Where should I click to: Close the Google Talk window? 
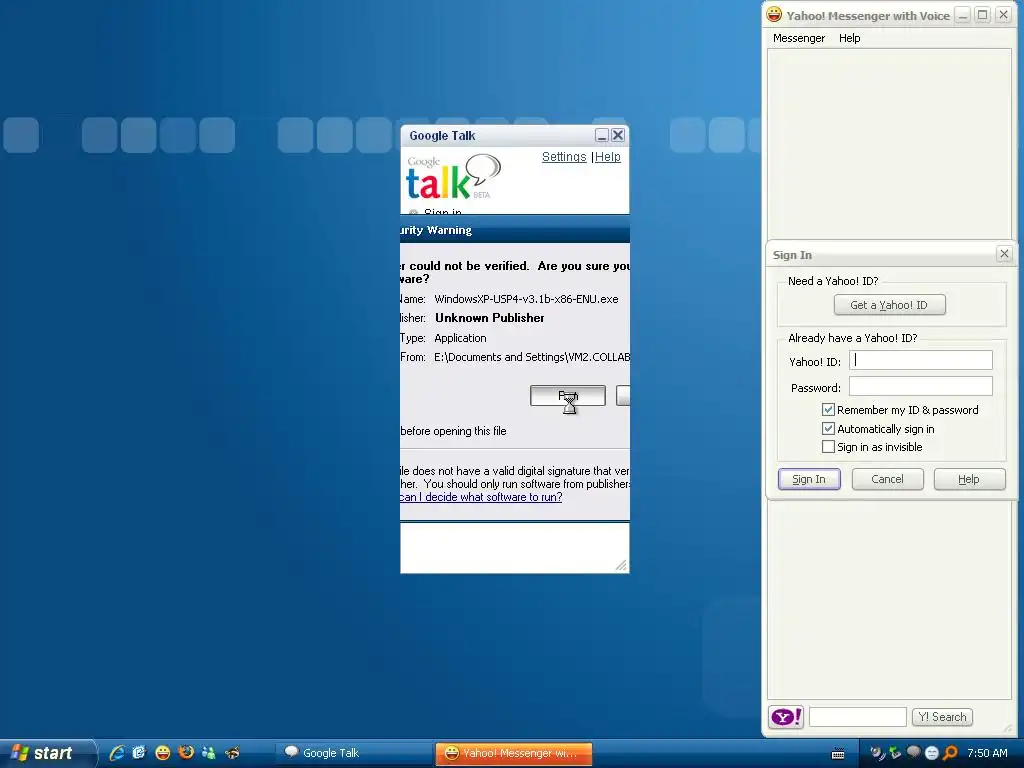pyautogui.click(x=618, y=135)
